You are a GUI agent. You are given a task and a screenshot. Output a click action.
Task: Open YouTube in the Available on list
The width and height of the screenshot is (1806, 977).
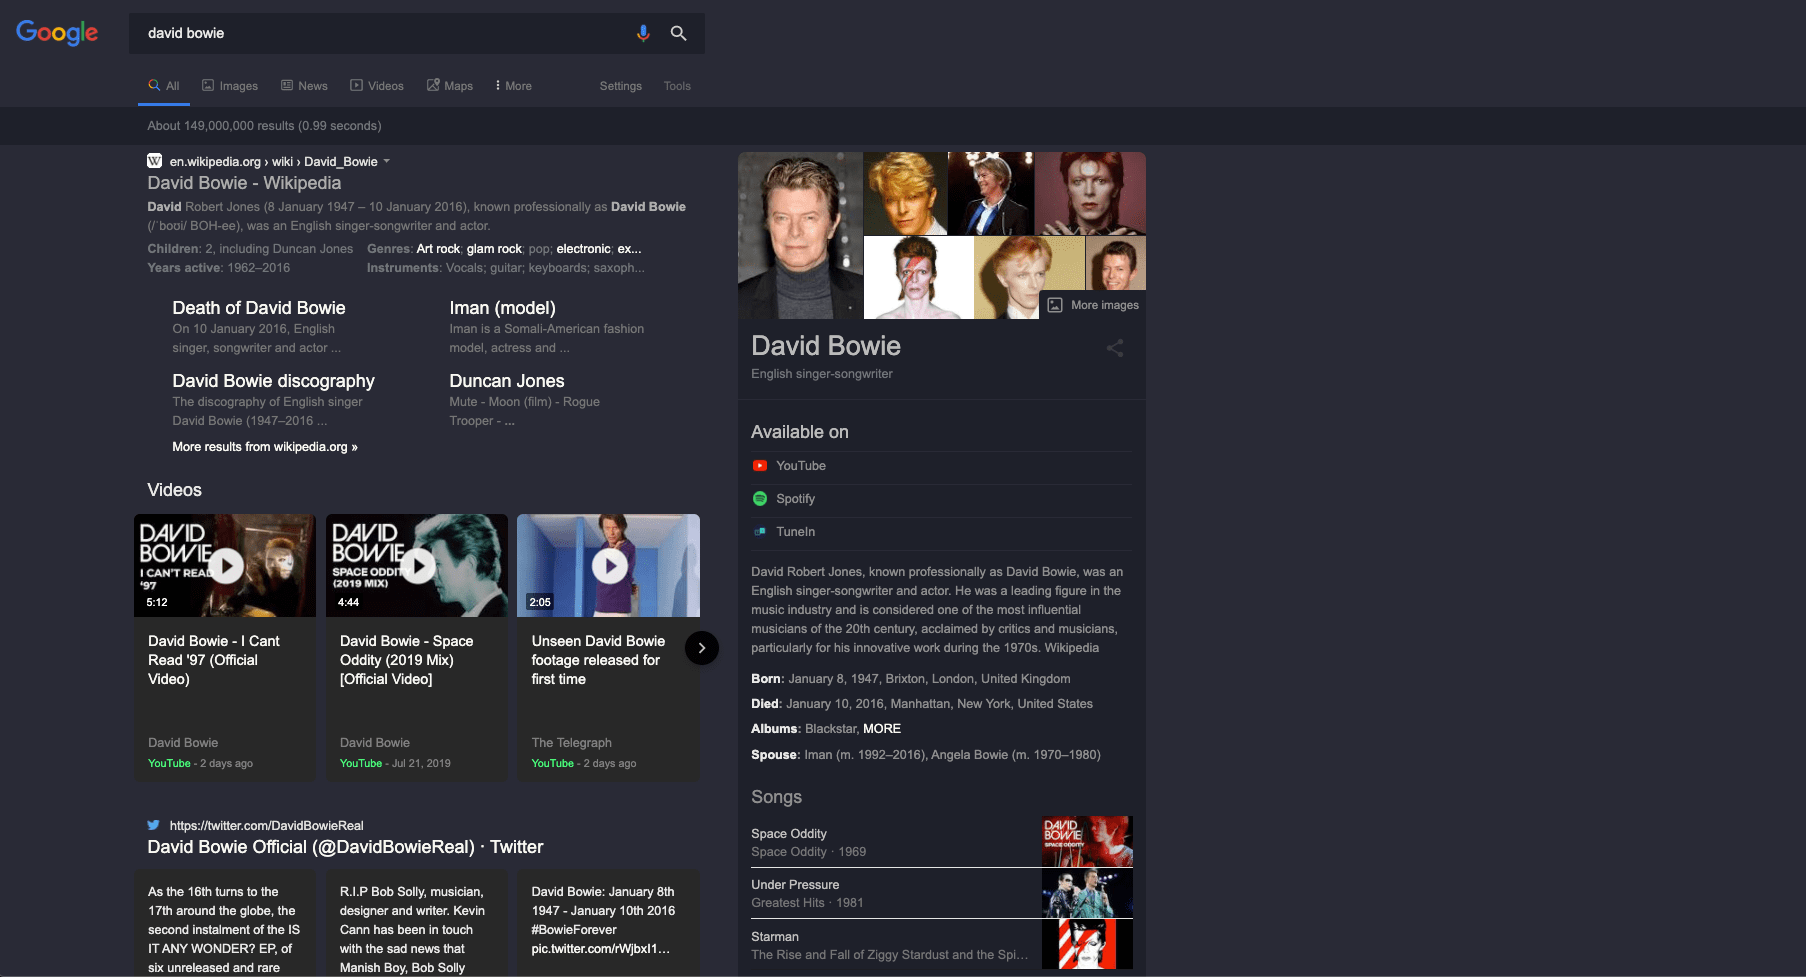point(942,466)
